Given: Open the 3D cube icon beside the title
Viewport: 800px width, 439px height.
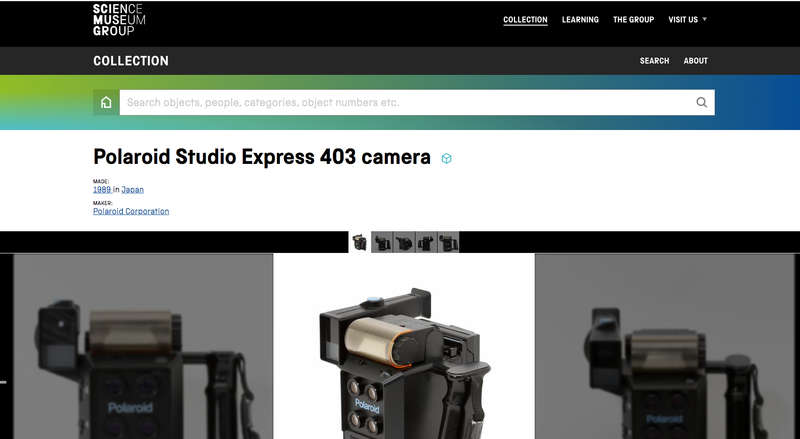Looking at the screenshot, I should (x=446, y=158).
